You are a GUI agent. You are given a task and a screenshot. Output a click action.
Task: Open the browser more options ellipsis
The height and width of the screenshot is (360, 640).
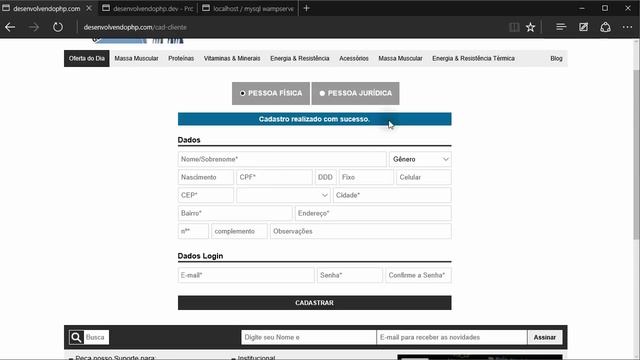click(x=627, y=27)
